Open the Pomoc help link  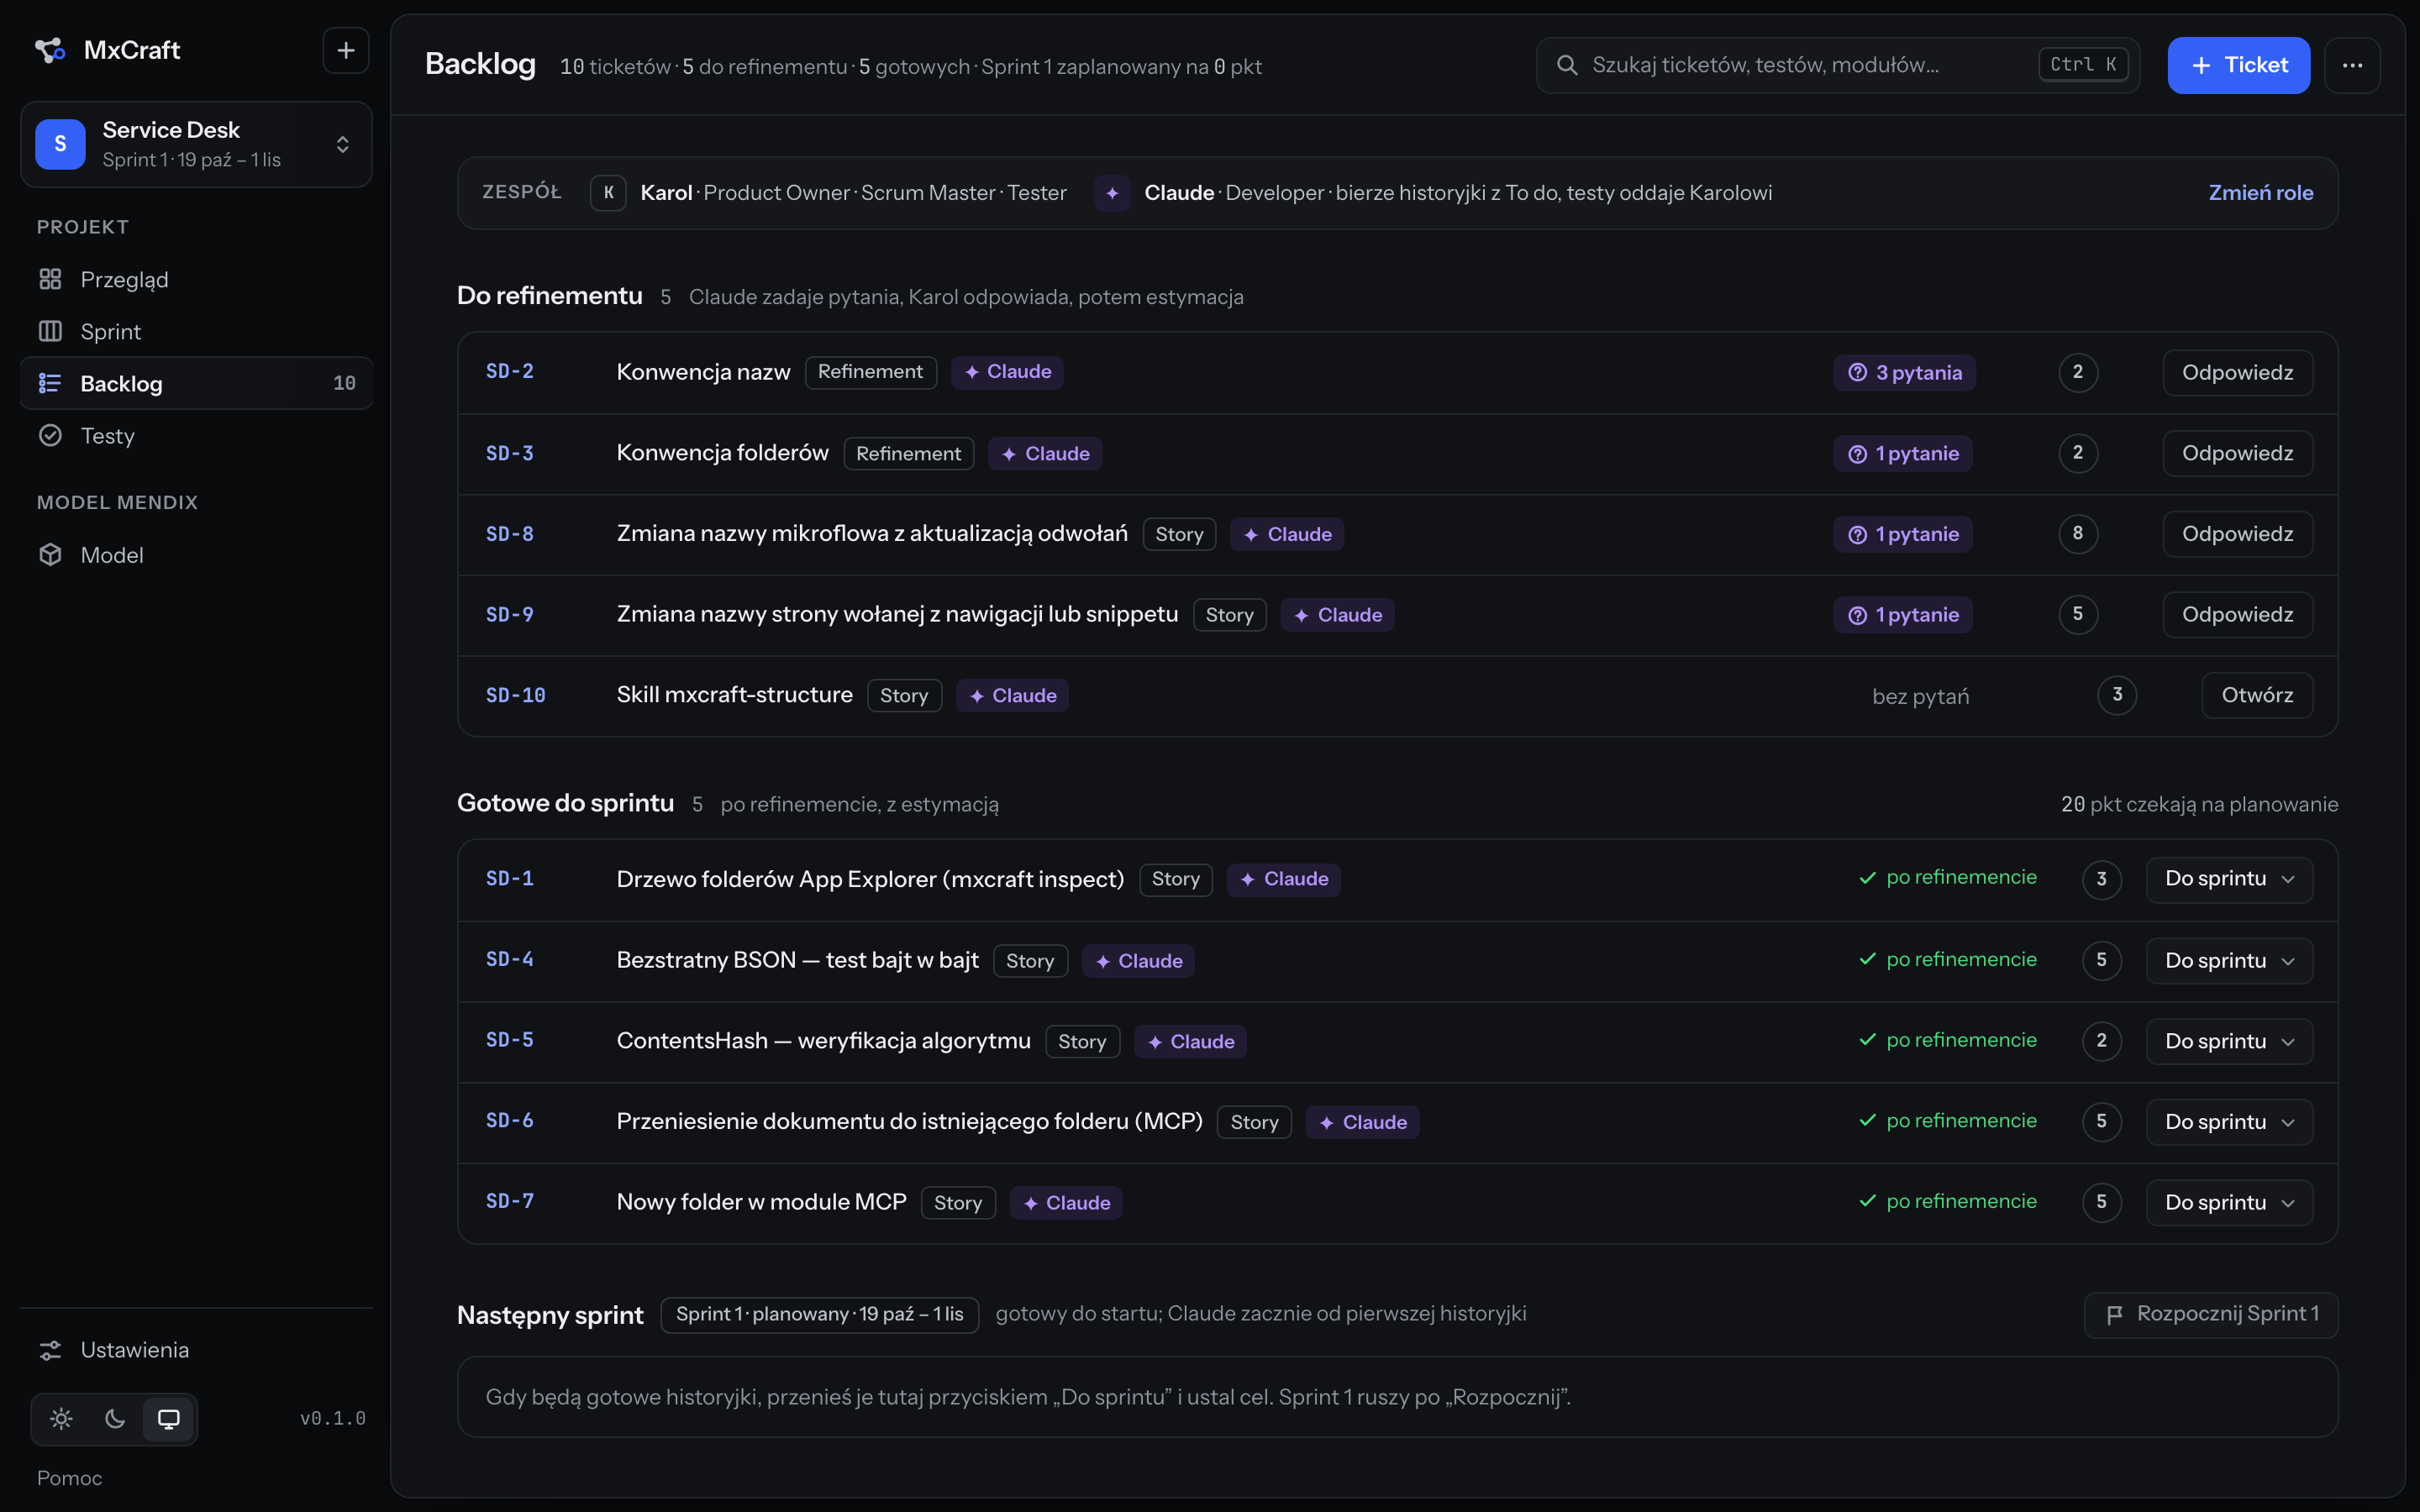pyautogui.click(x=69, y=1477)
